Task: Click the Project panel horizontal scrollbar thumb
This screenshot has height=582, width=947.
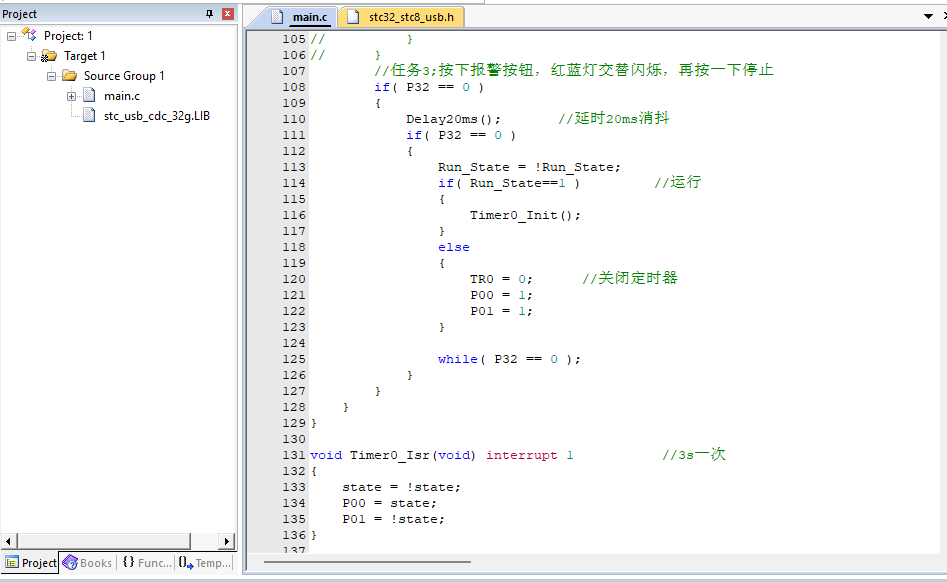Action: (x=103, y=541)
